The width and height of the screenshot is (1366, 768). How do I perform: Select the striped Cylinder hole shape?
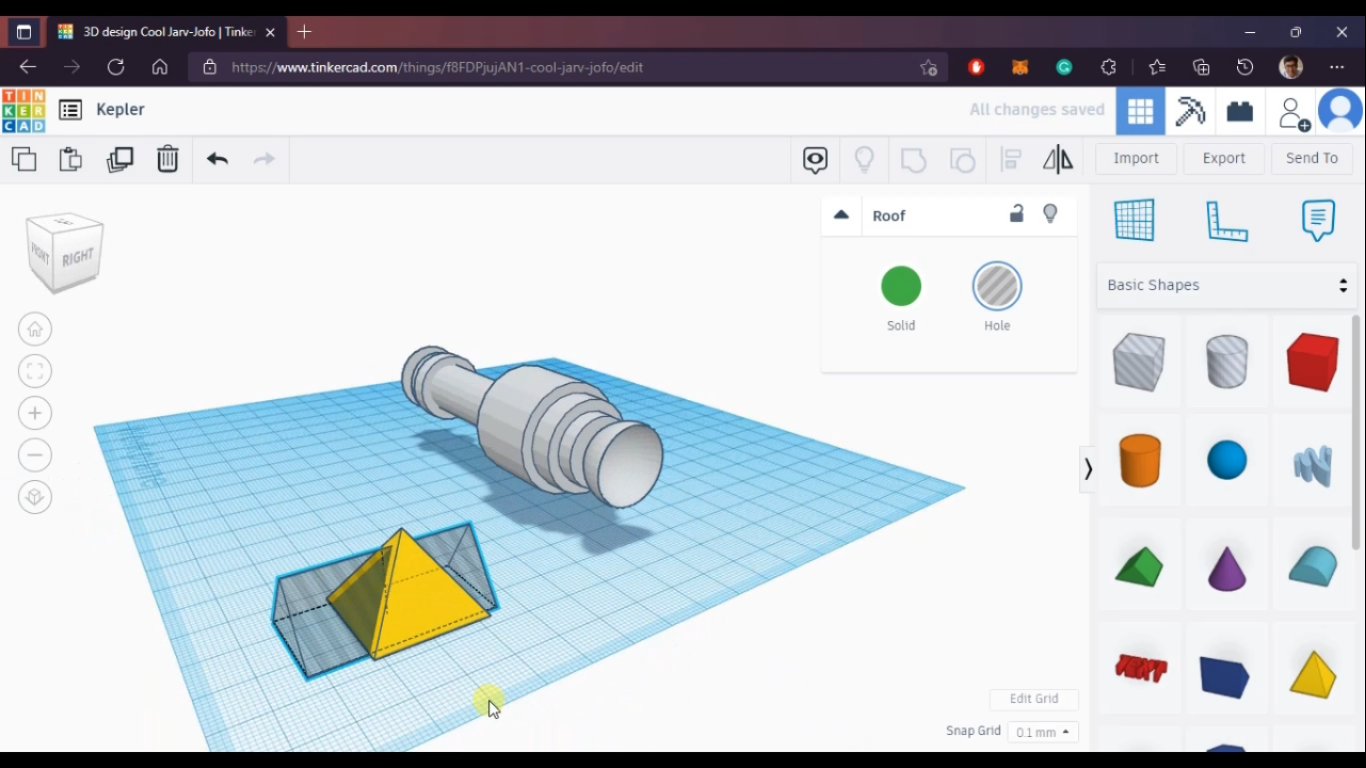tap(1227, 361)
